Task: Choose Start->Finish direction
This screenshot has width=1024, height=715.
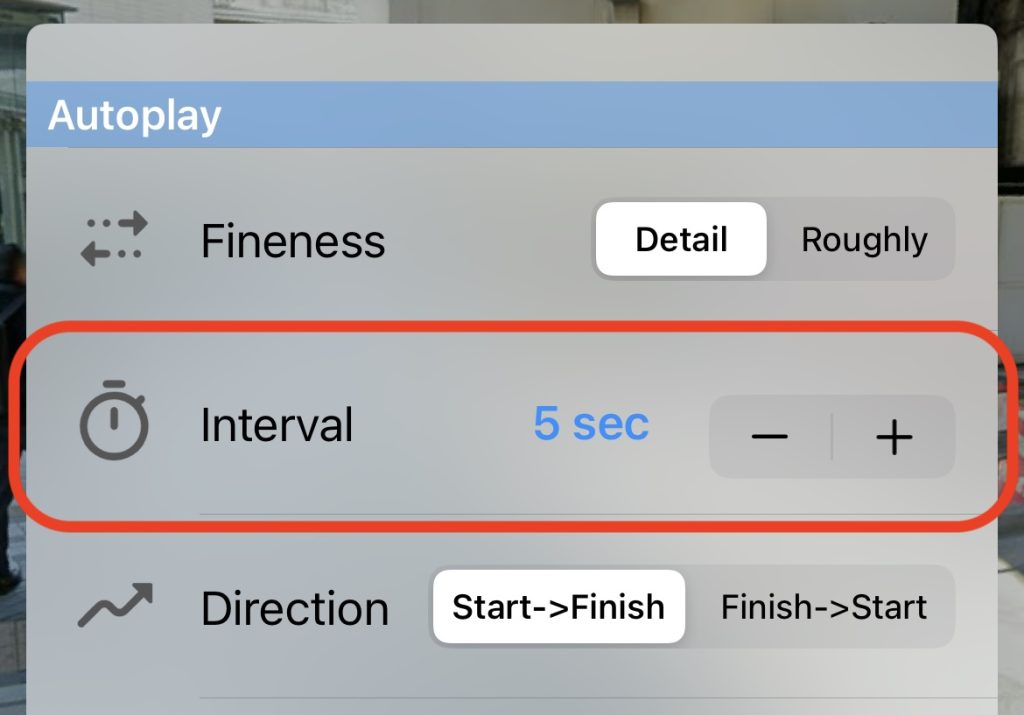Action: [558, 607]
